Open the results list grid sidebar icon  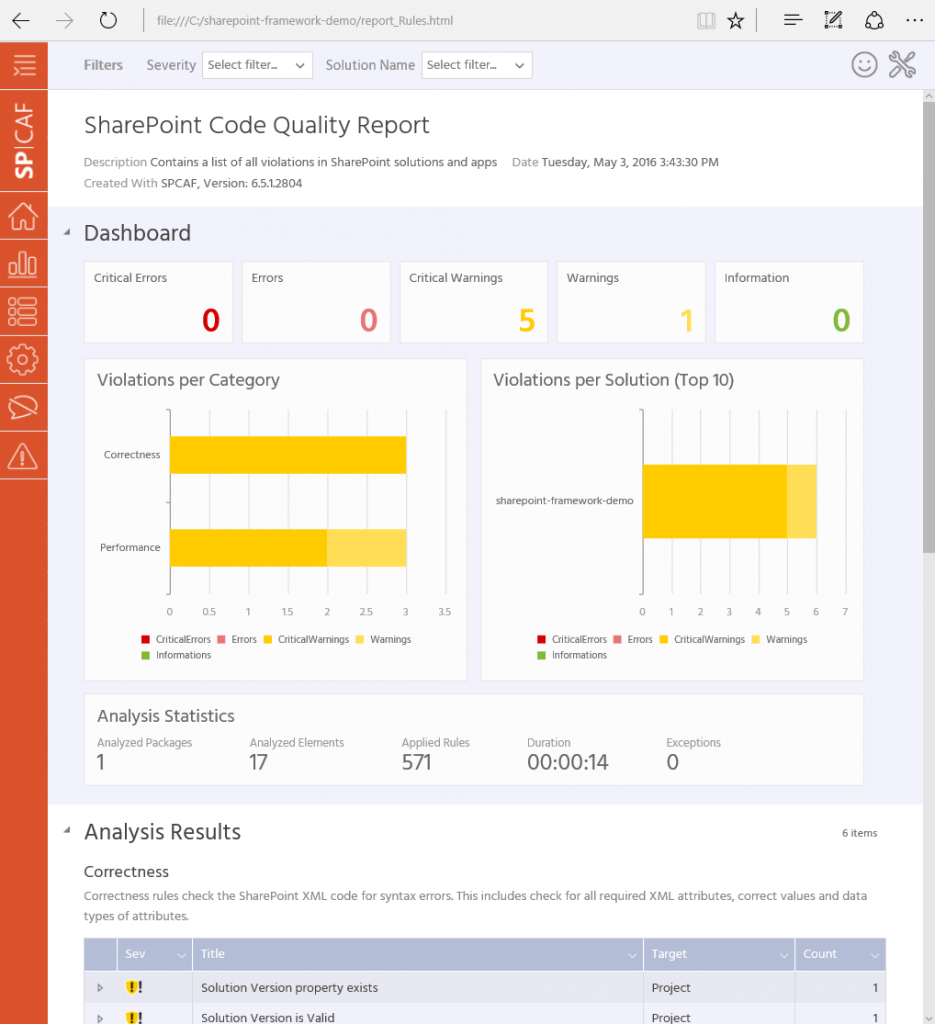pyautogui.click(x=23, y=312)
